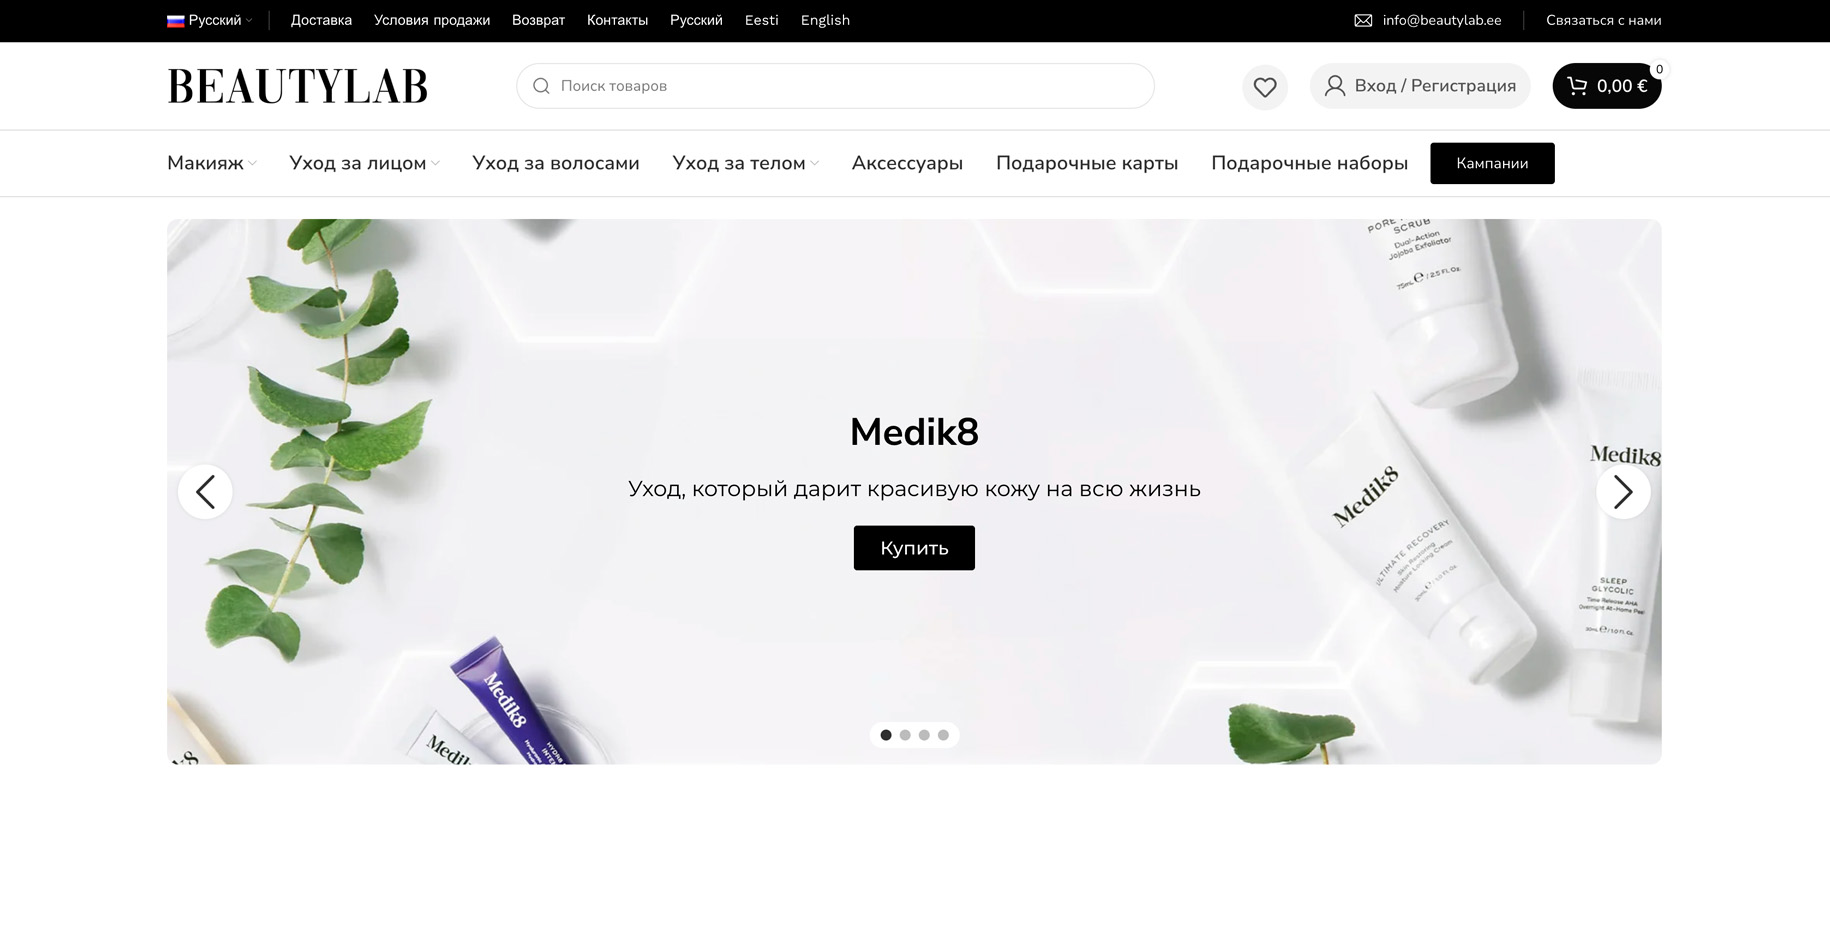The width and height of the screenshot is (1830, 938).
Task: Select the fourth carousel dot
Action: click(943, 735)
